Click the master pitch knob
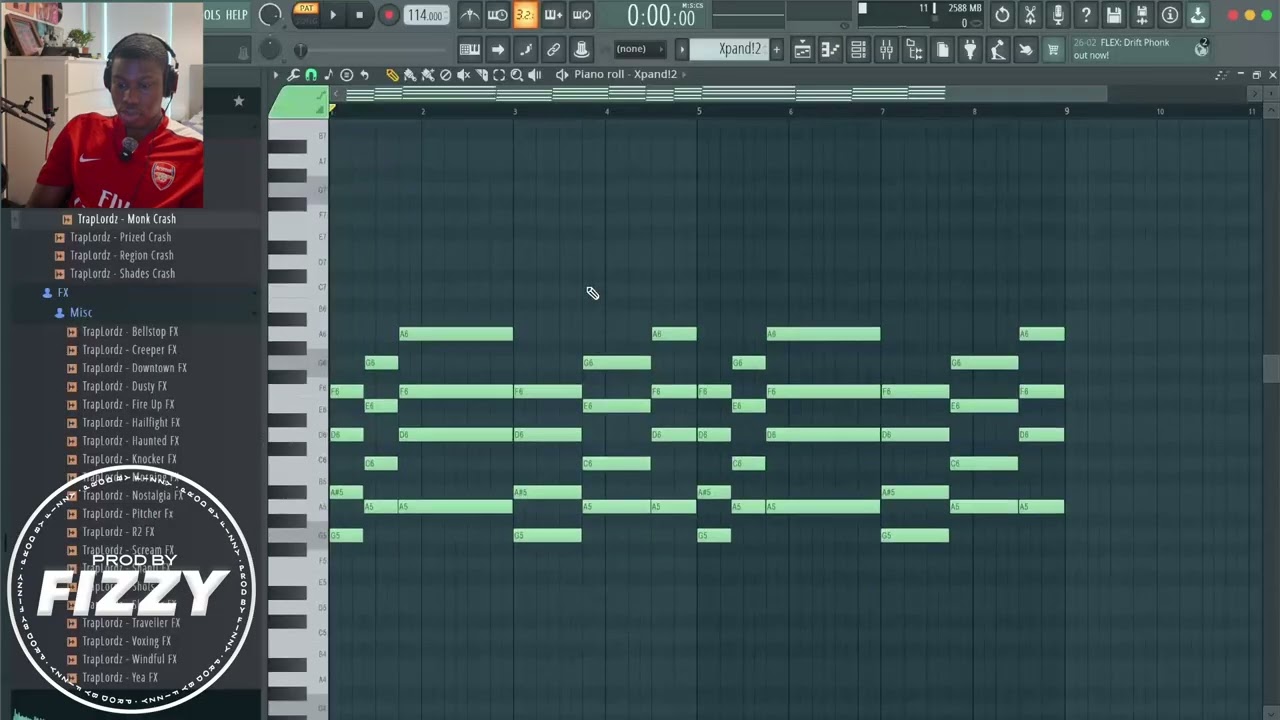1280x720 pixels. [x=270, y=49]
